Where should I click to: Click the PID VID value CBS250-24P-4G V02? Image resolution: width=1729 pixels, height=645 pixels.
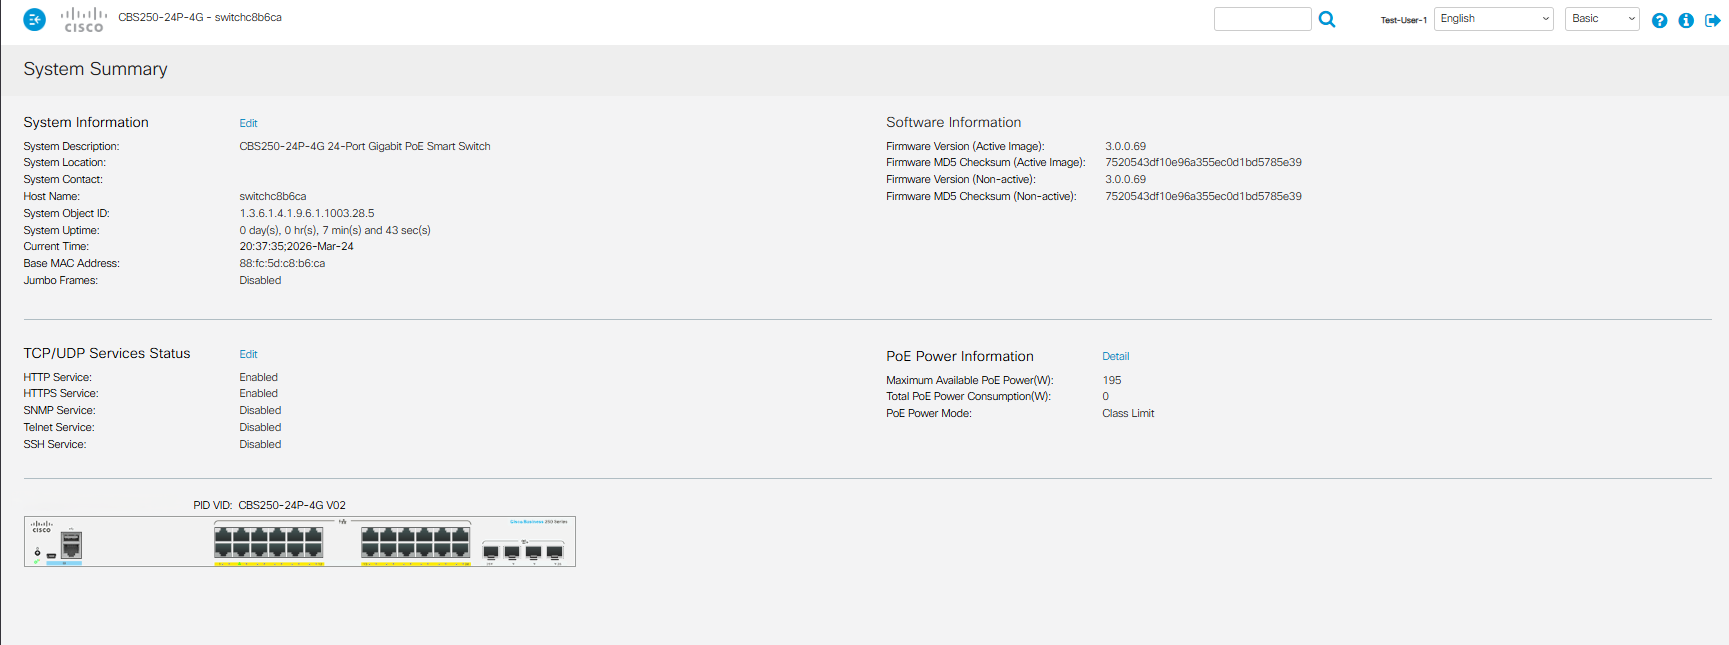click(x=292, y=505)
